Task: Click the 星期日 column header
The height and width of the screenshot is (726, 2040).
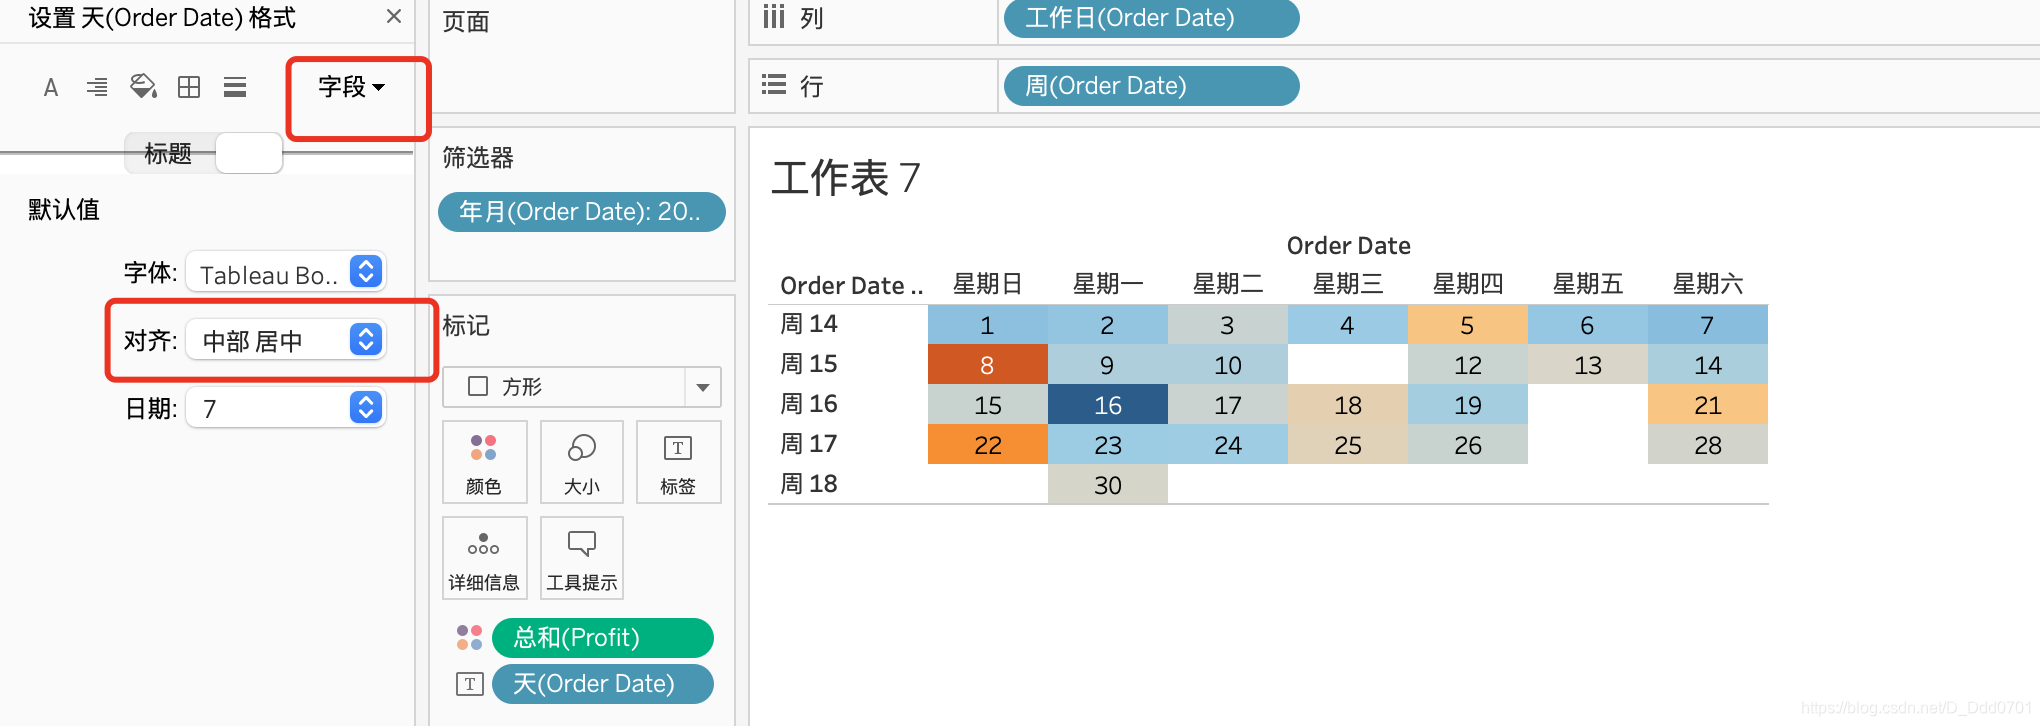Action: coord(987,284)
